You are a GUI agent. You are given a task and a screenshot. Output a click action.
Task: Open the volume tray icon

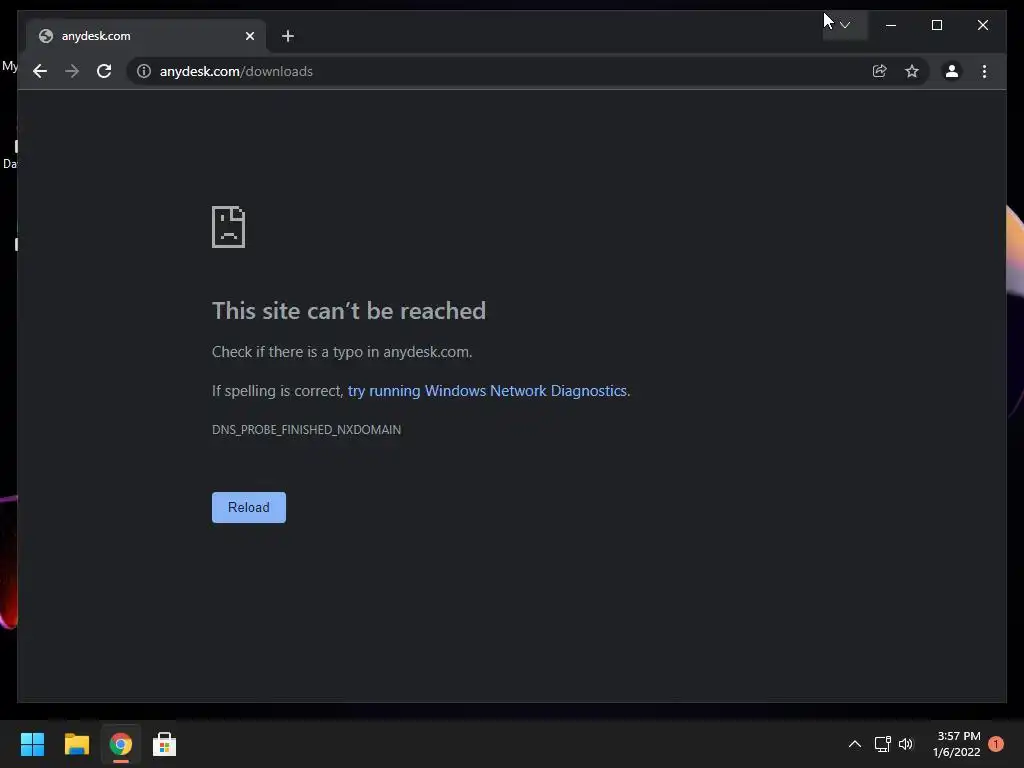tap(906, 744)
